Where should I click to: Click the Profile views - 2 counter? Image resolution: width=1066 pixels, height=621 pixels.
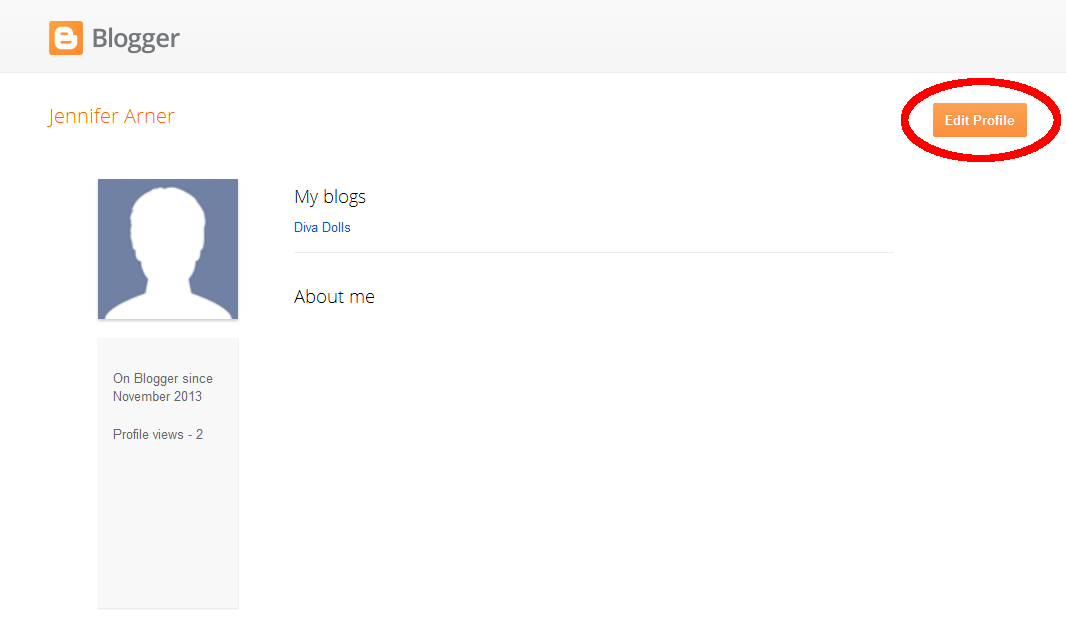coord(158,435)
